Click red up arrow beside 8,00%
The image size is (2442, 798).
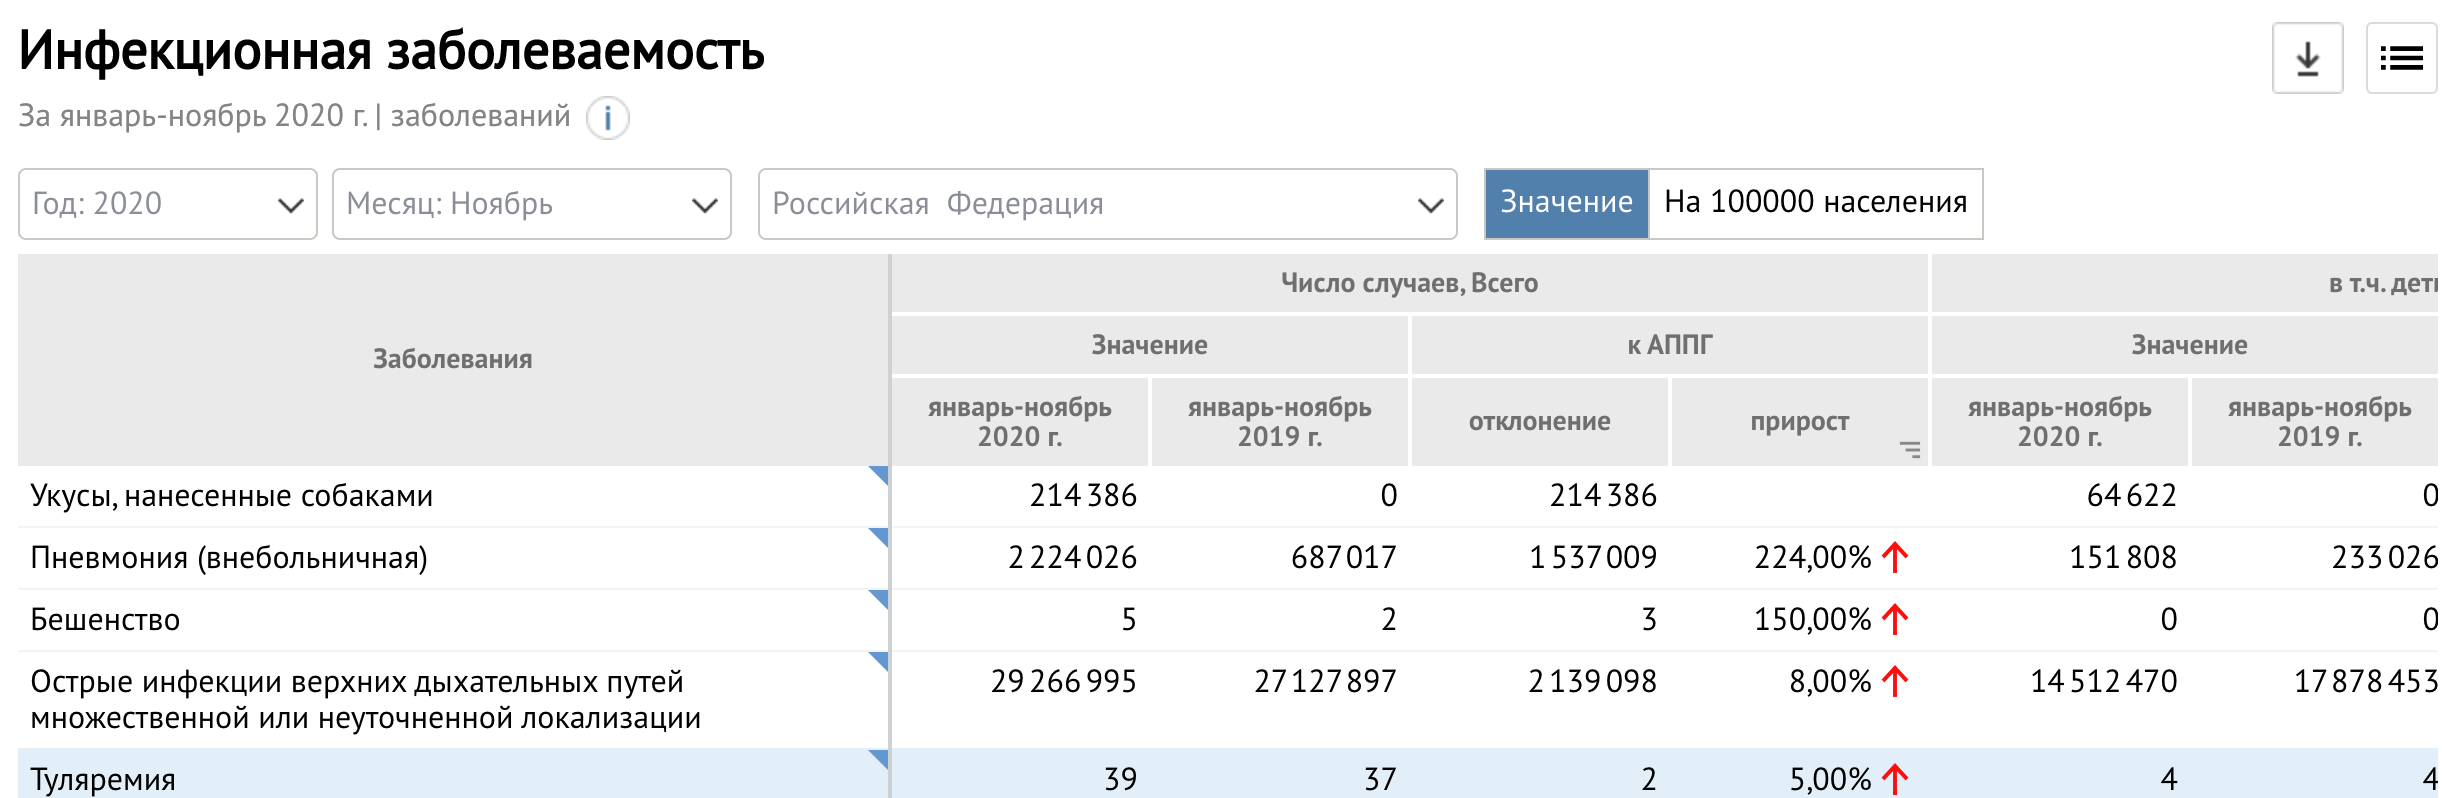(1894, 681)
